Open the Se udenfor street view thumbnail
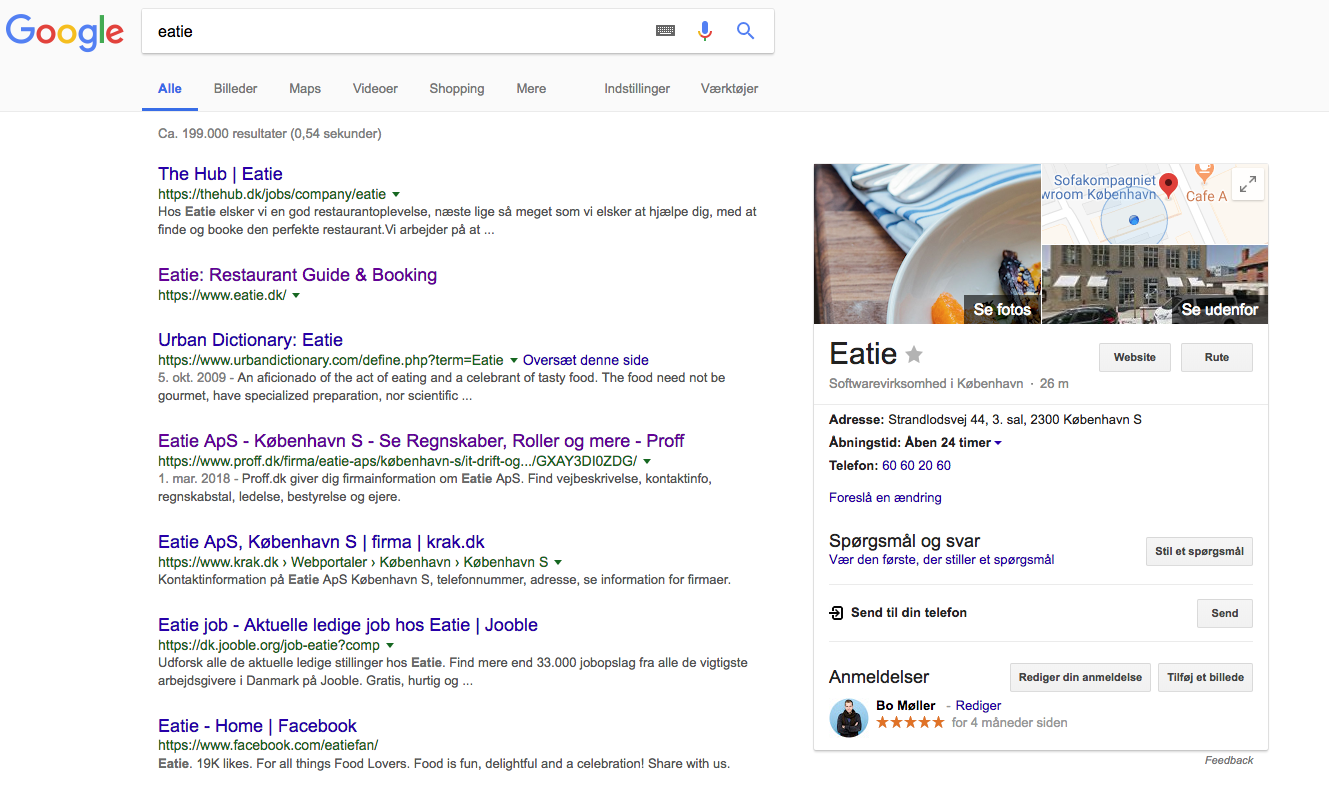 click(1155, 285)
